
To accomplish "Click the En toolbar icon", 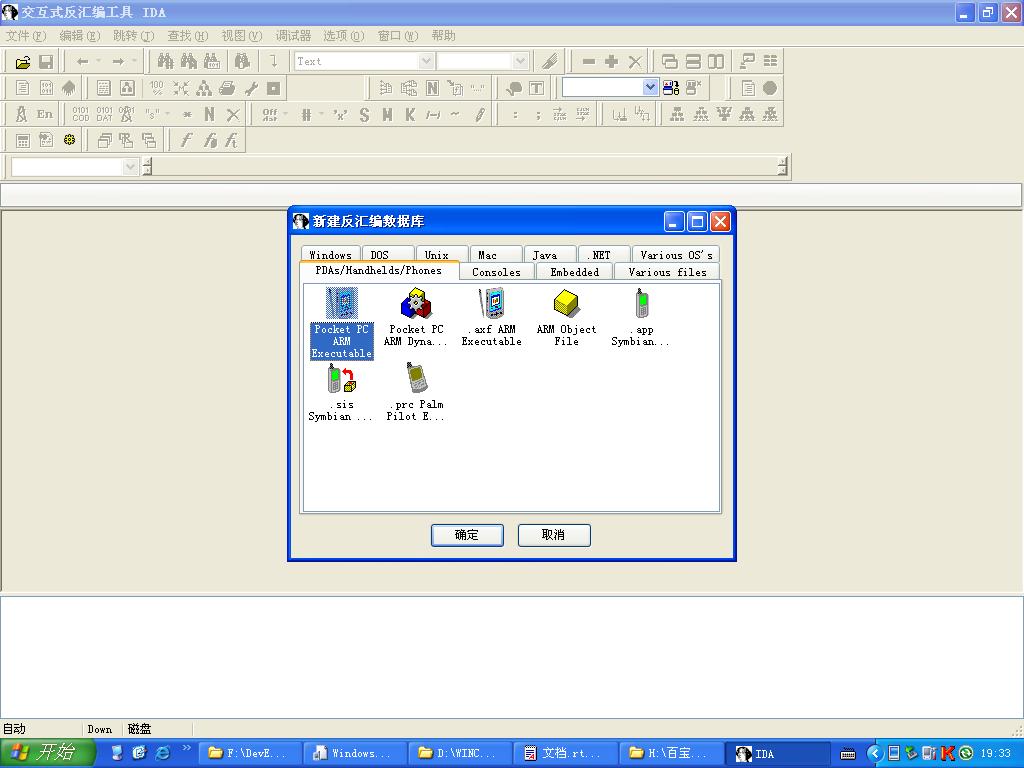I will [x=44, y=114].
